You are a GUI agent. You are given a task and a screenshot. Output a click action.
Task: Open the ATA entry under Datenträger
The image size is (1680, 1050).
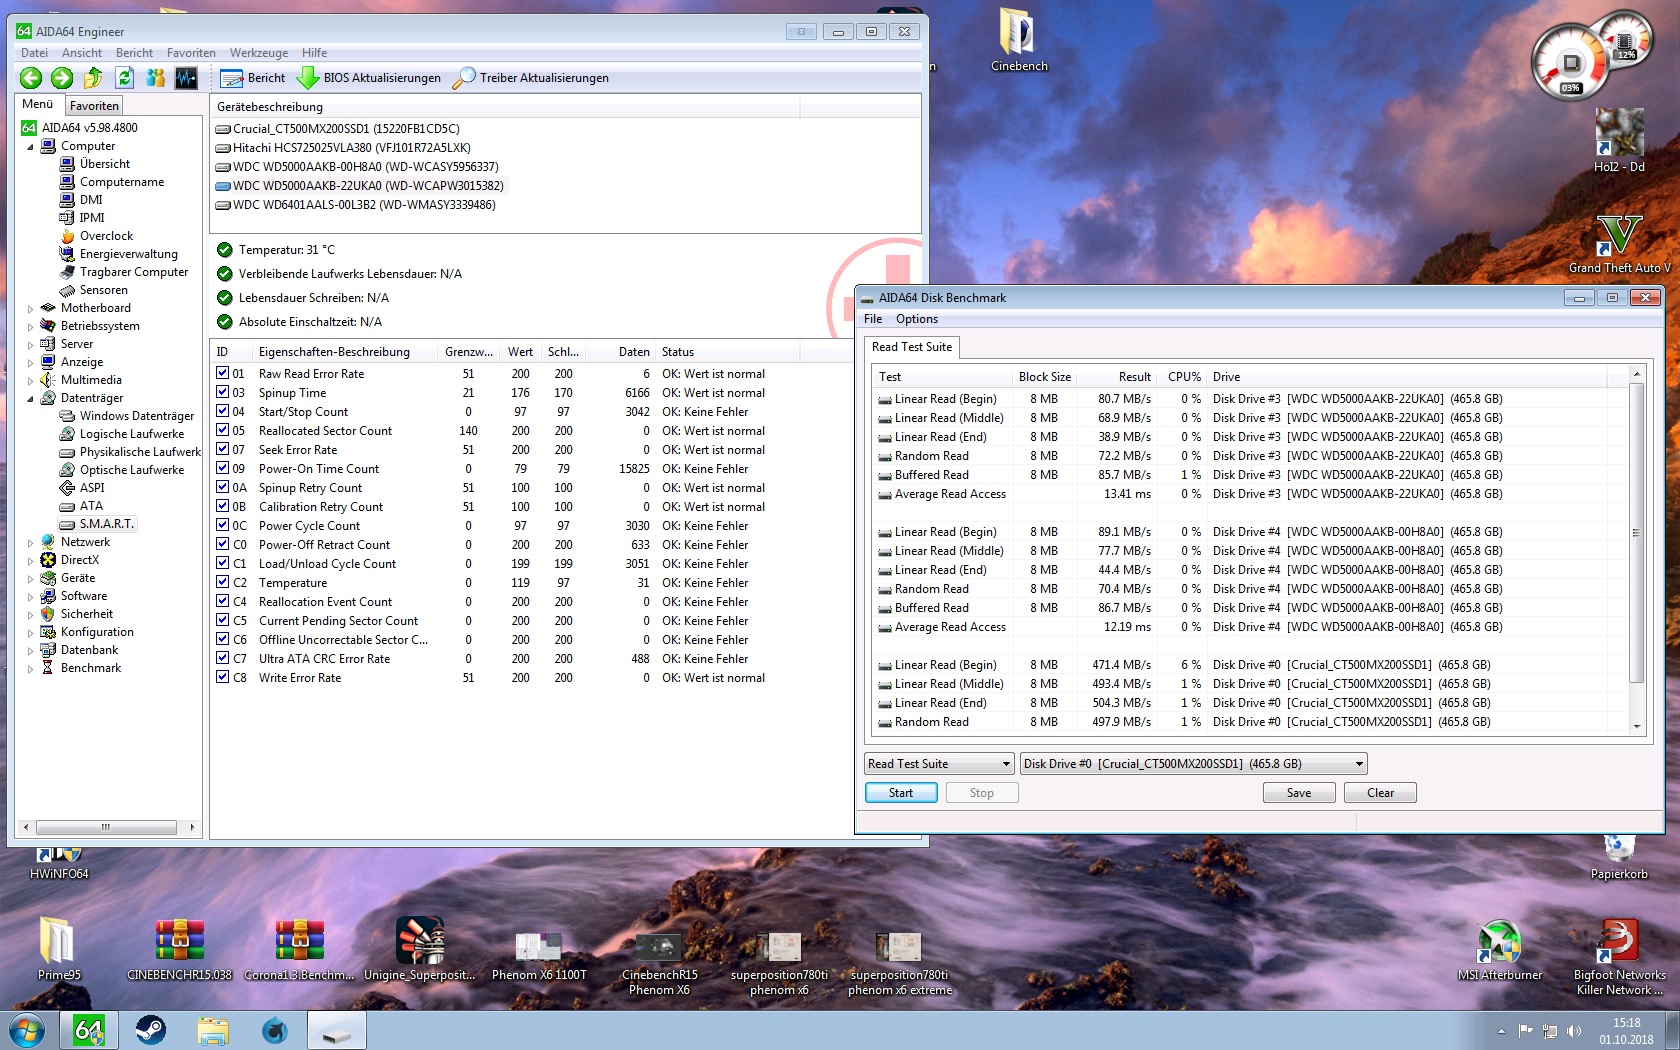pyautogui.click(x=91, y=506)
